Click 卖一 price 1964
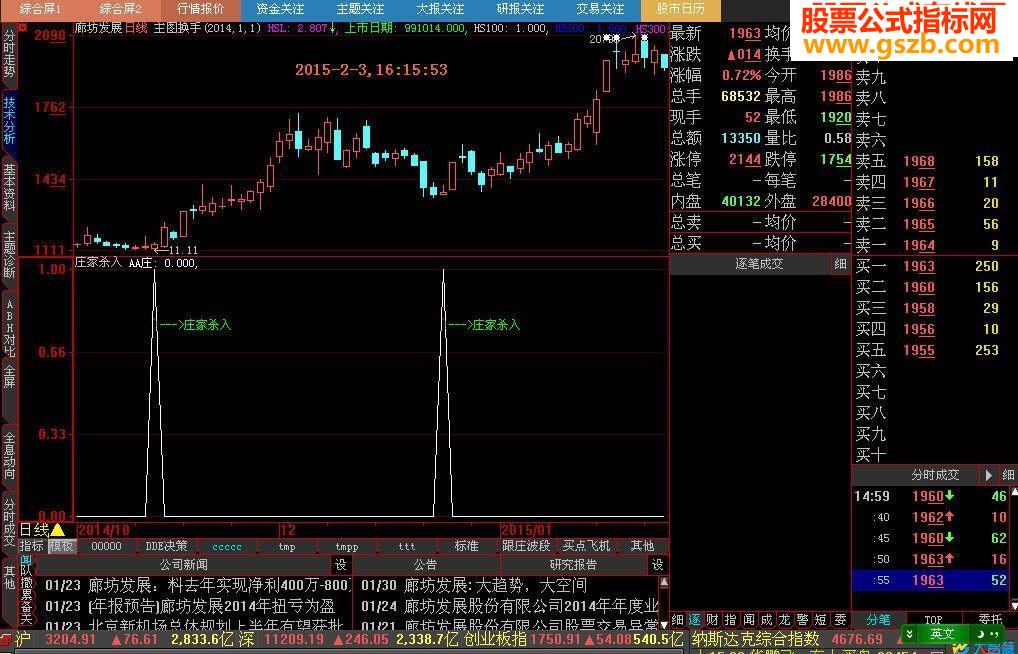The image size is (1018, 654). [919, 245]
